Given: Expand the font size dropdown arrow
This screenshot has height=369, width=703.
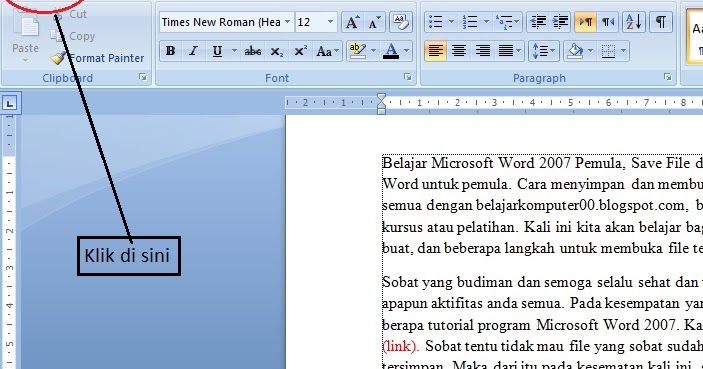Looking at the screenshot, I should click(330, 22).
